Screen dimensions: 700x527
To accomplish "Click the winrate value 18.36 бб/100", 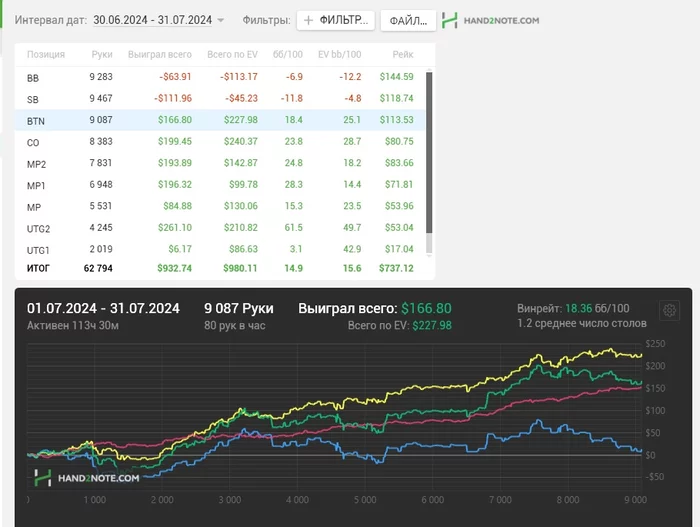I will [597, 309].
